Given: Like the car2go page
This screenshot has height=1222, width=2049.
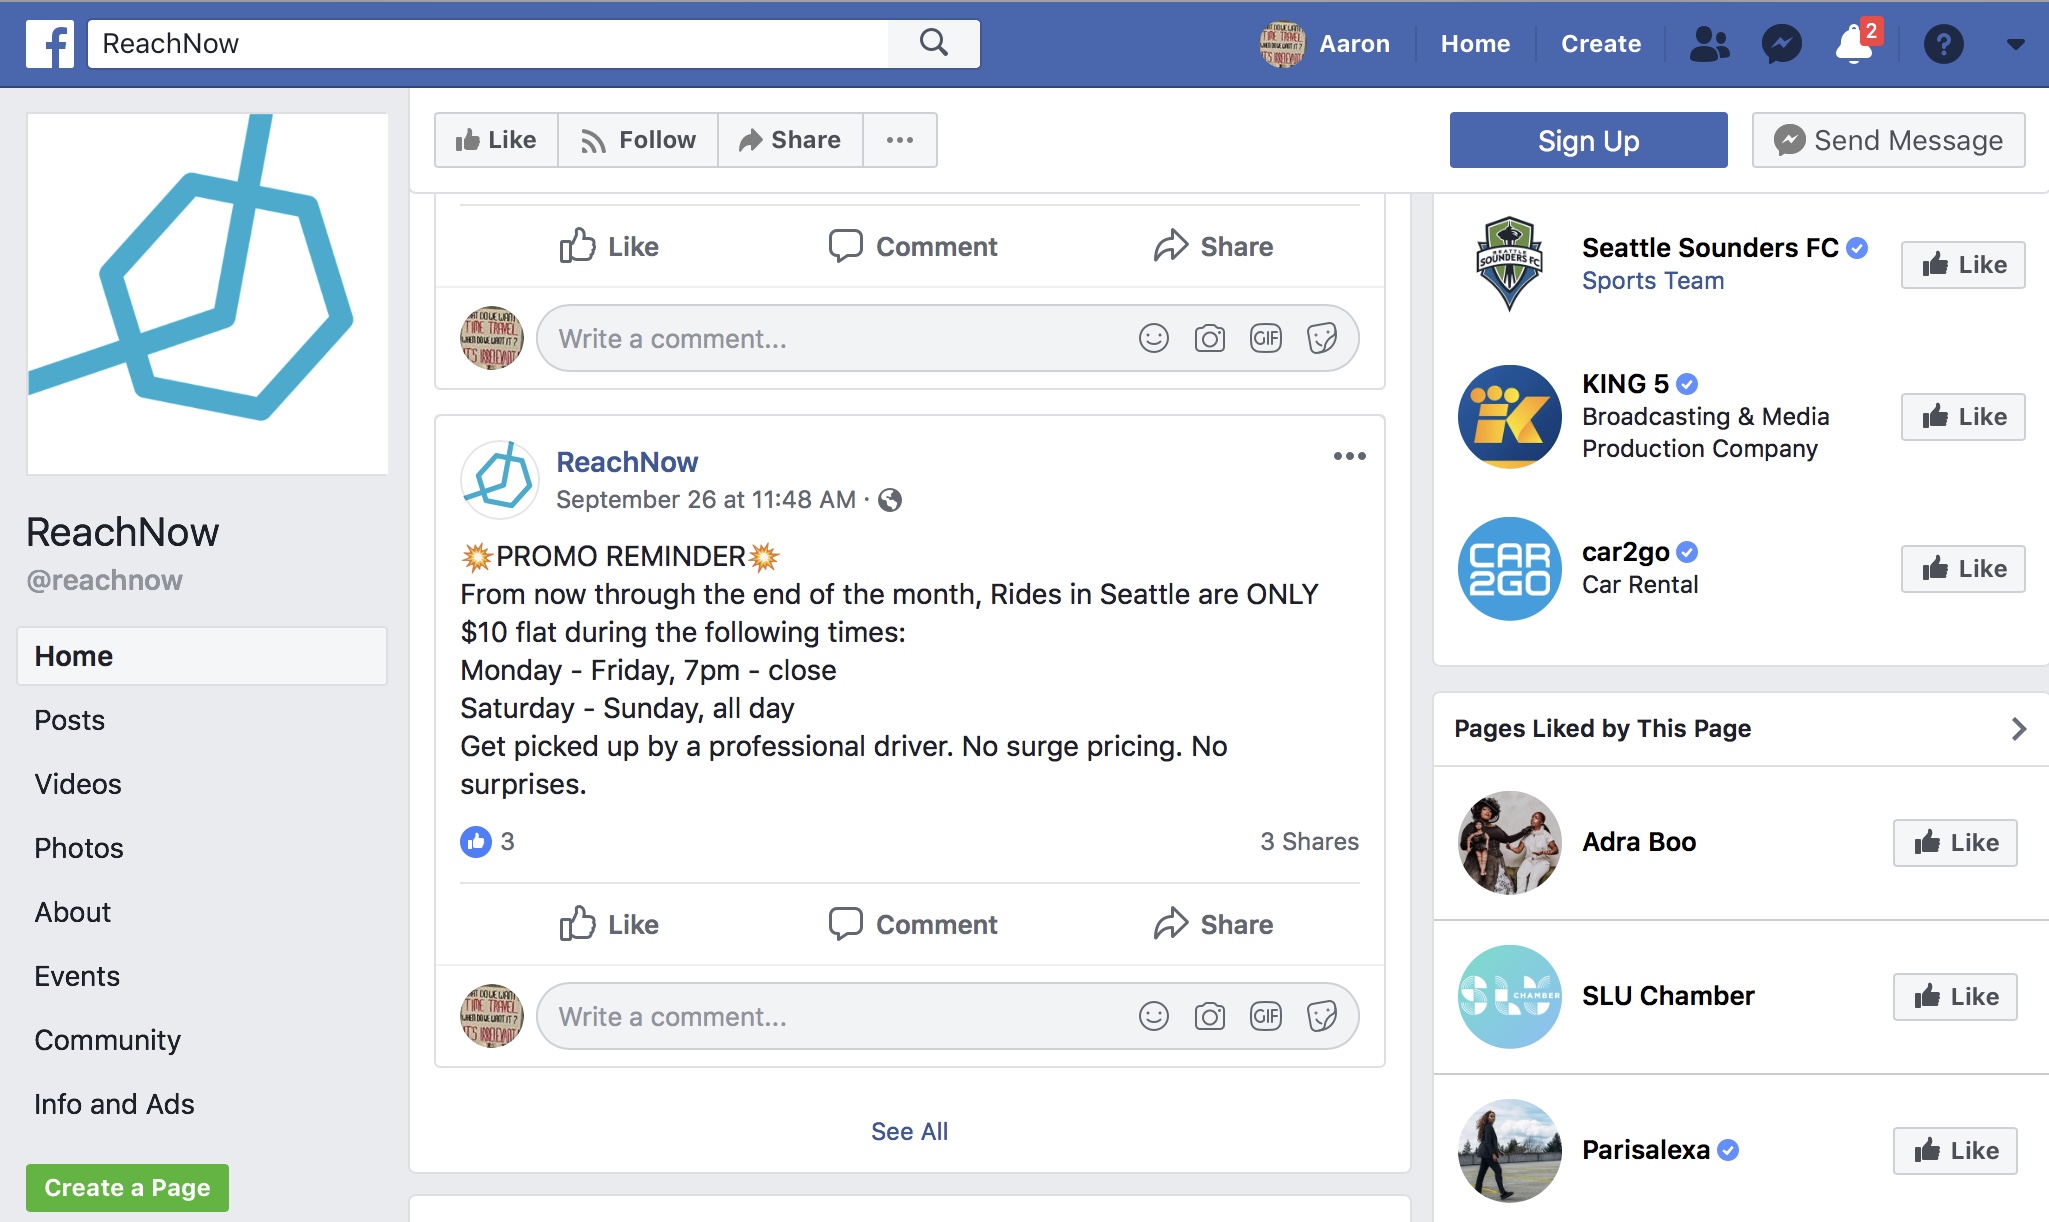Looking at the screenshot, I should tap(1963, 569).
